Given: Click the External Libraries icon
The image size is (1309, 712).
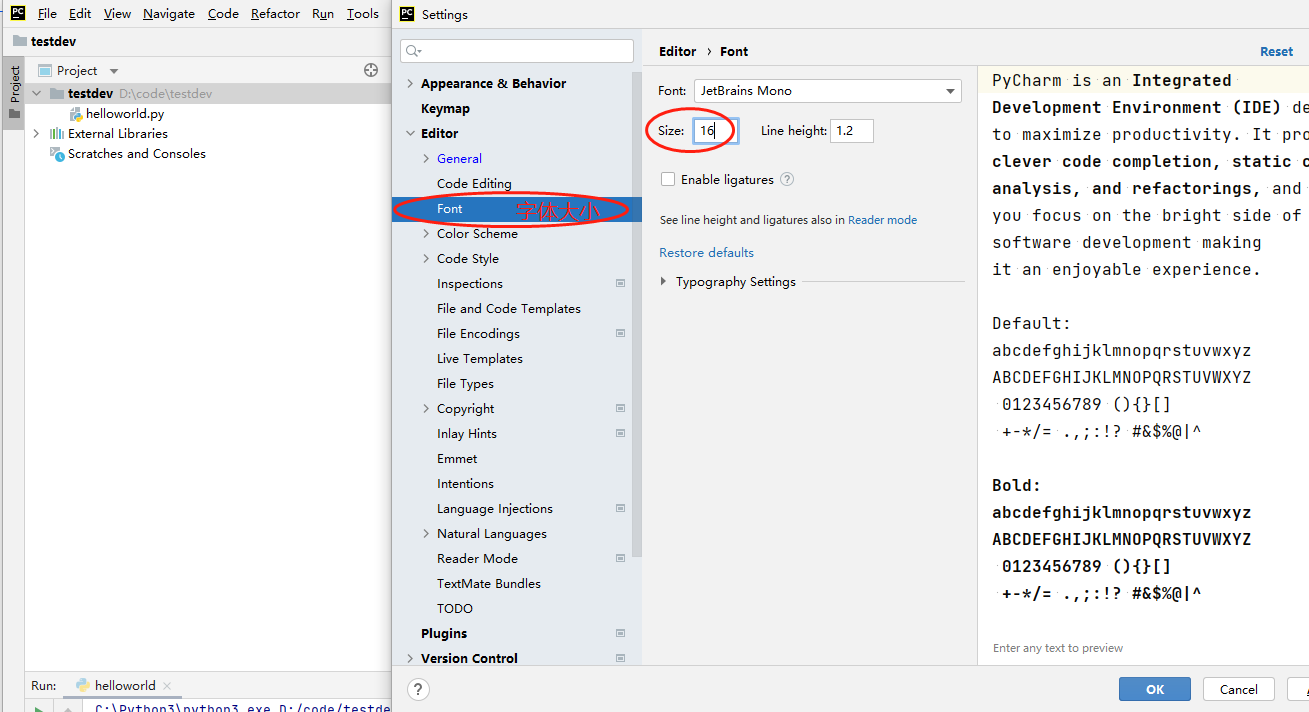Looking at the screenshot, I should [57, 134].
